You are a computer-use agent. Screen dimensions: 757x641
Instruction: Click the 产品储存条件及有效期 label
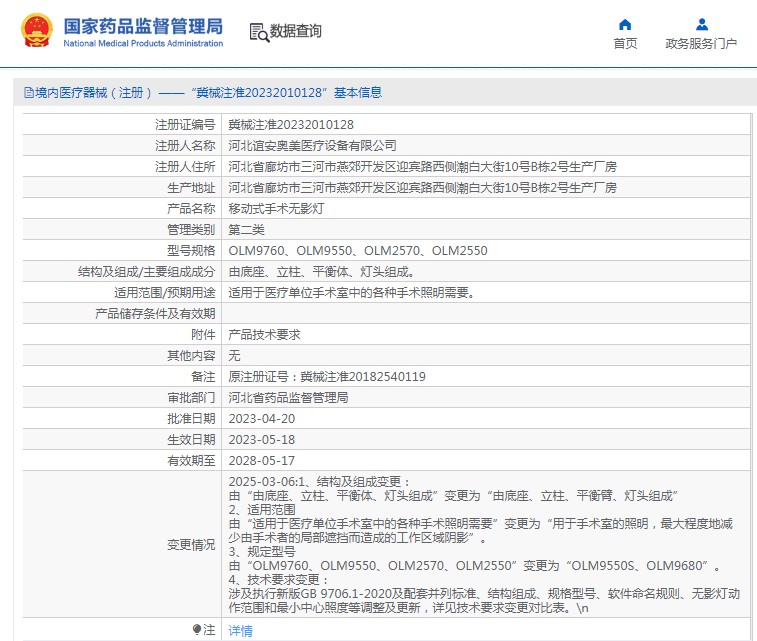[x=155, y=314]
